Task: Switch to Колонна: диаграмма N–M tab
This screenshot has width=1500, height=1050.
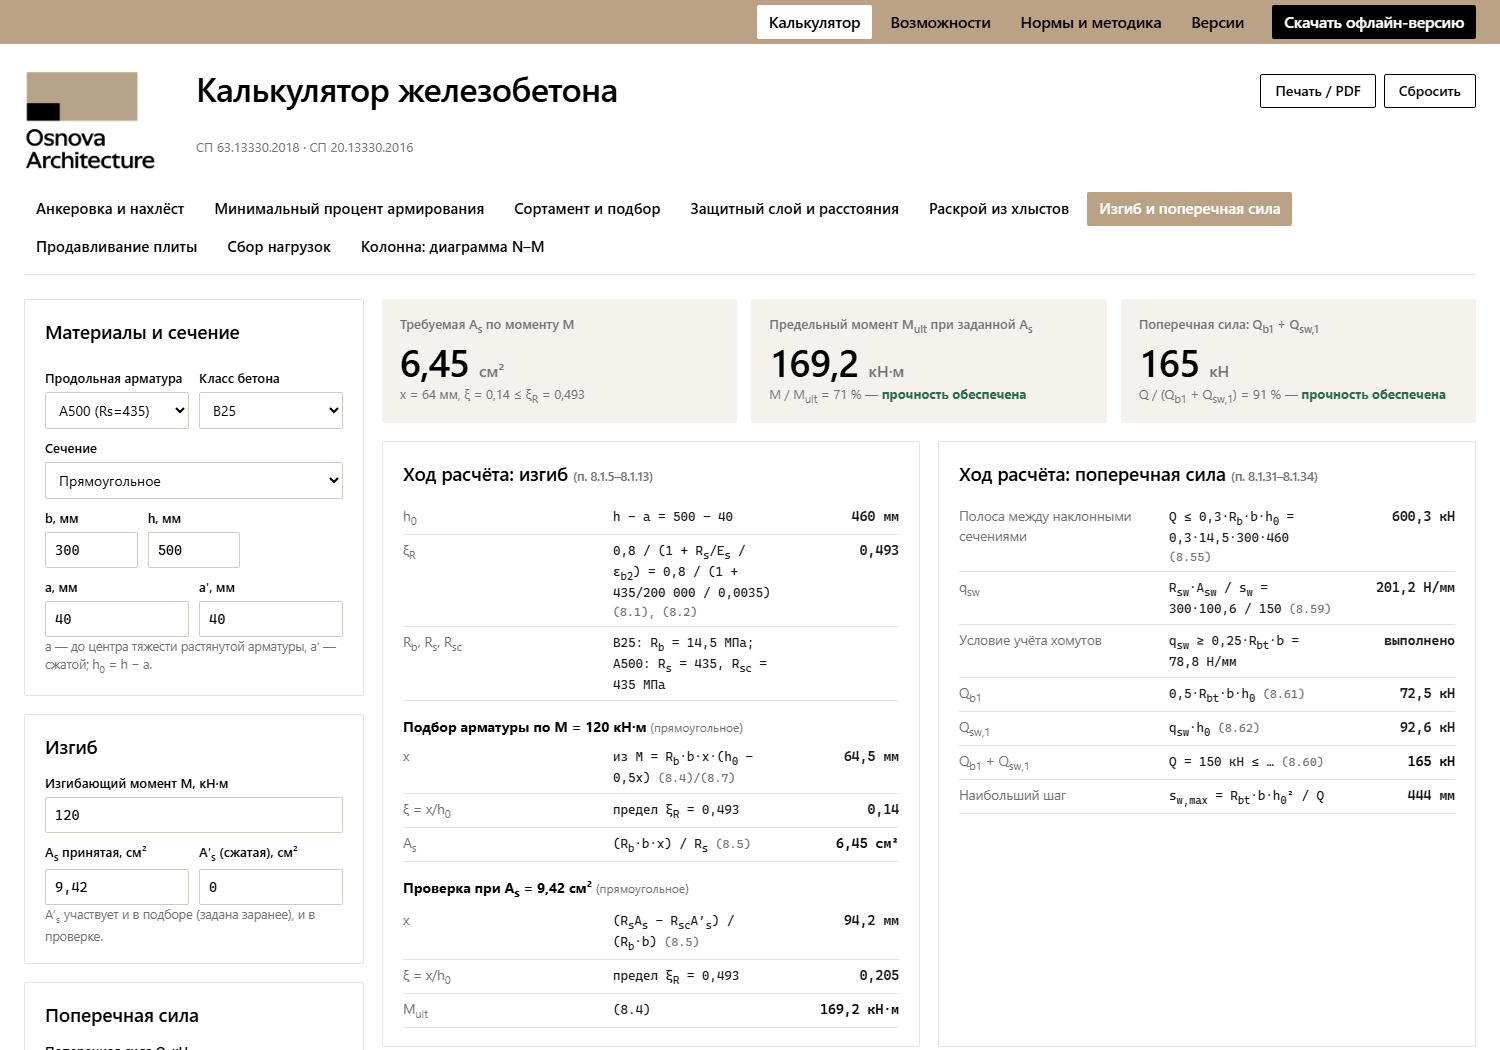Action: [452, 247]
